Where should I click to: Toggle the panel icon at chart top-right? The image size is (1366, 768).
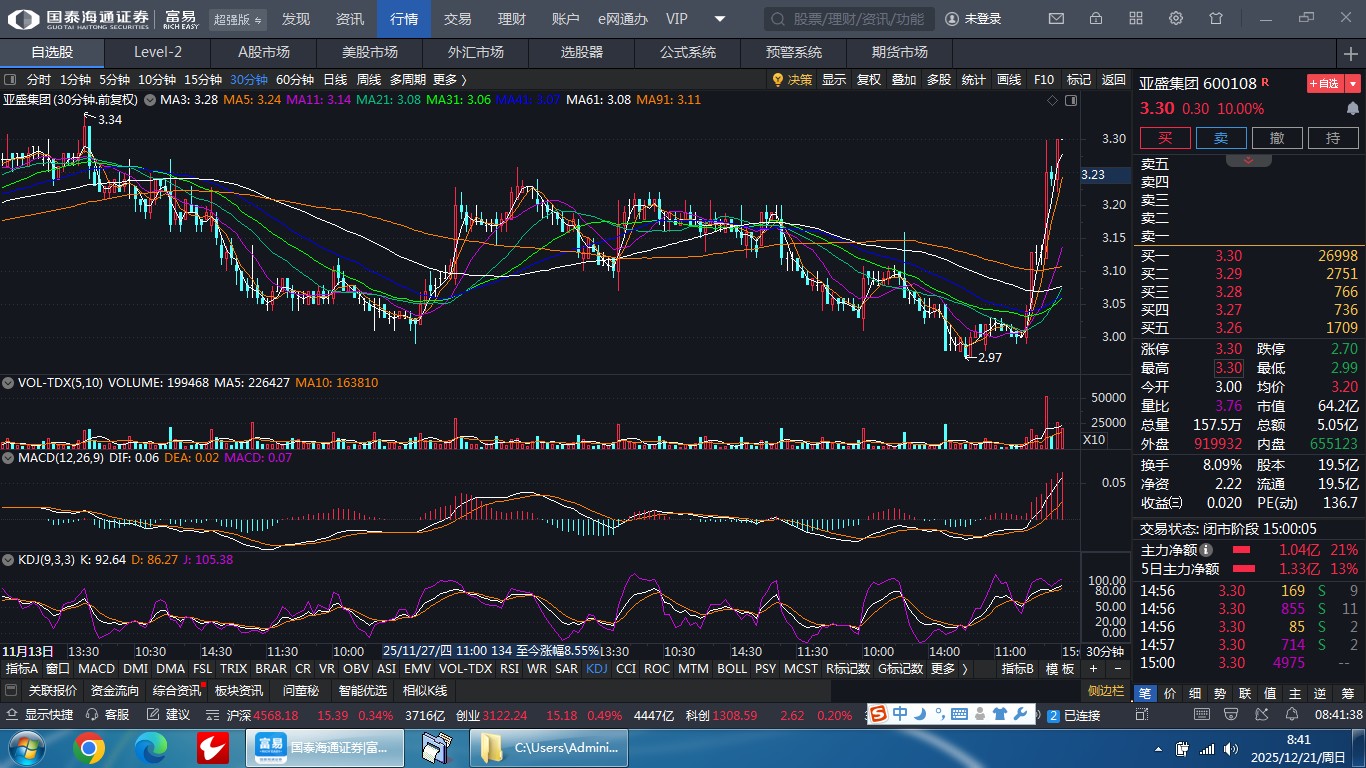1071,100
